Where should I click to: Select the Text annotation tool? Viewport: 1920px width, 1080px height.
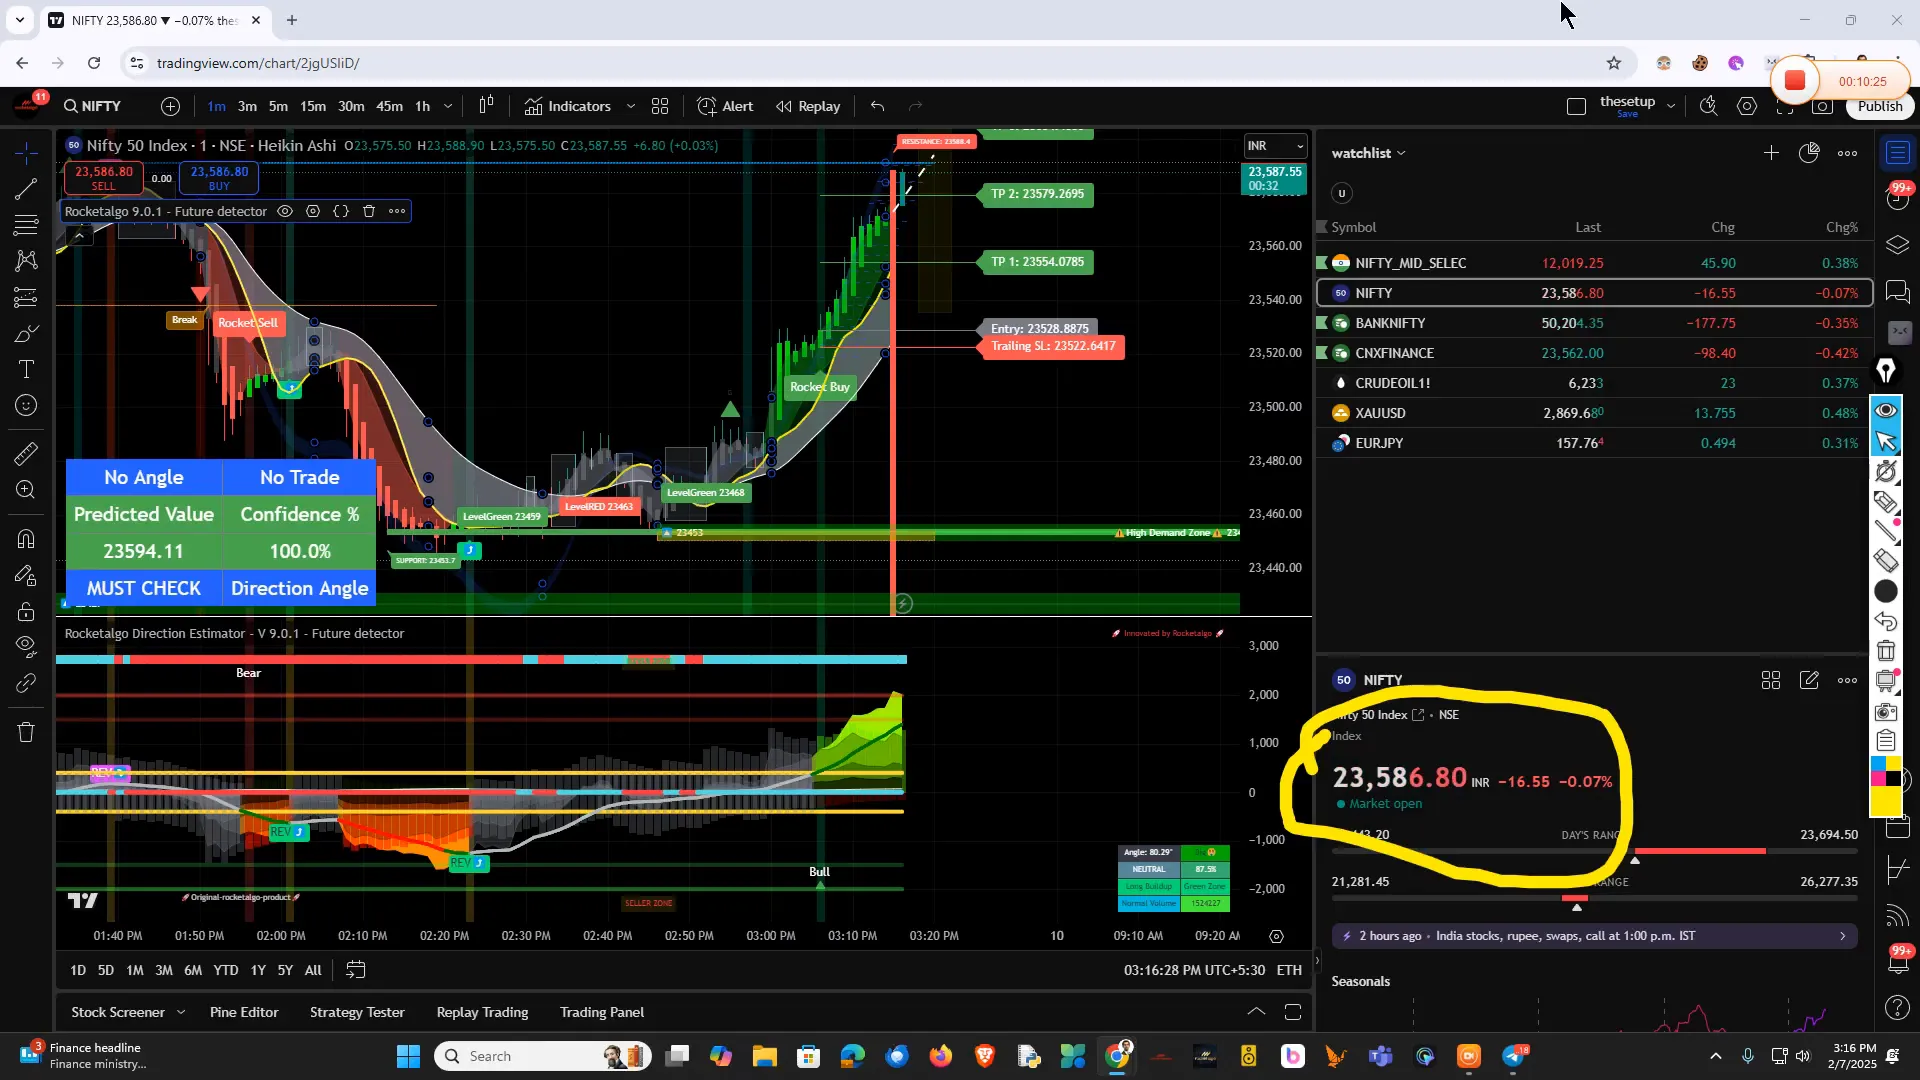(x=25, y=369)
